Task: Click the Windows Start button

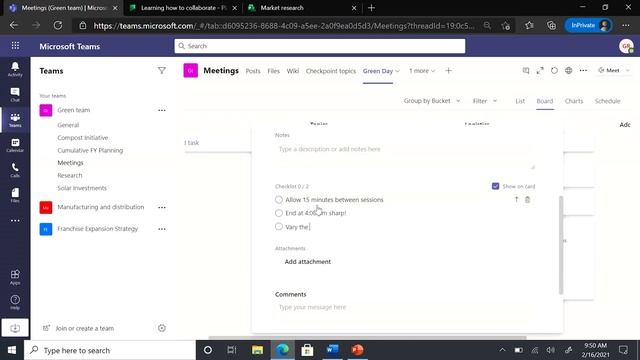Action: [12, 350]
